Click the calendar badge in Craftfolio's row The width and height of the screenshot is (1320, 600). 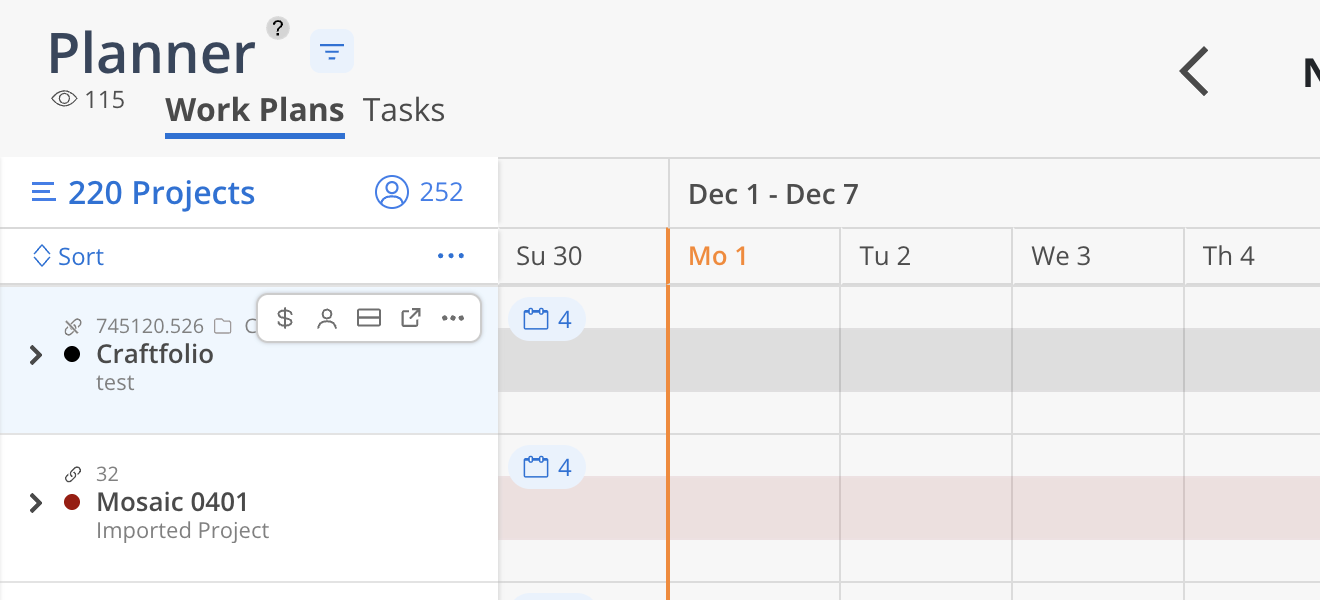coord(547,320)
